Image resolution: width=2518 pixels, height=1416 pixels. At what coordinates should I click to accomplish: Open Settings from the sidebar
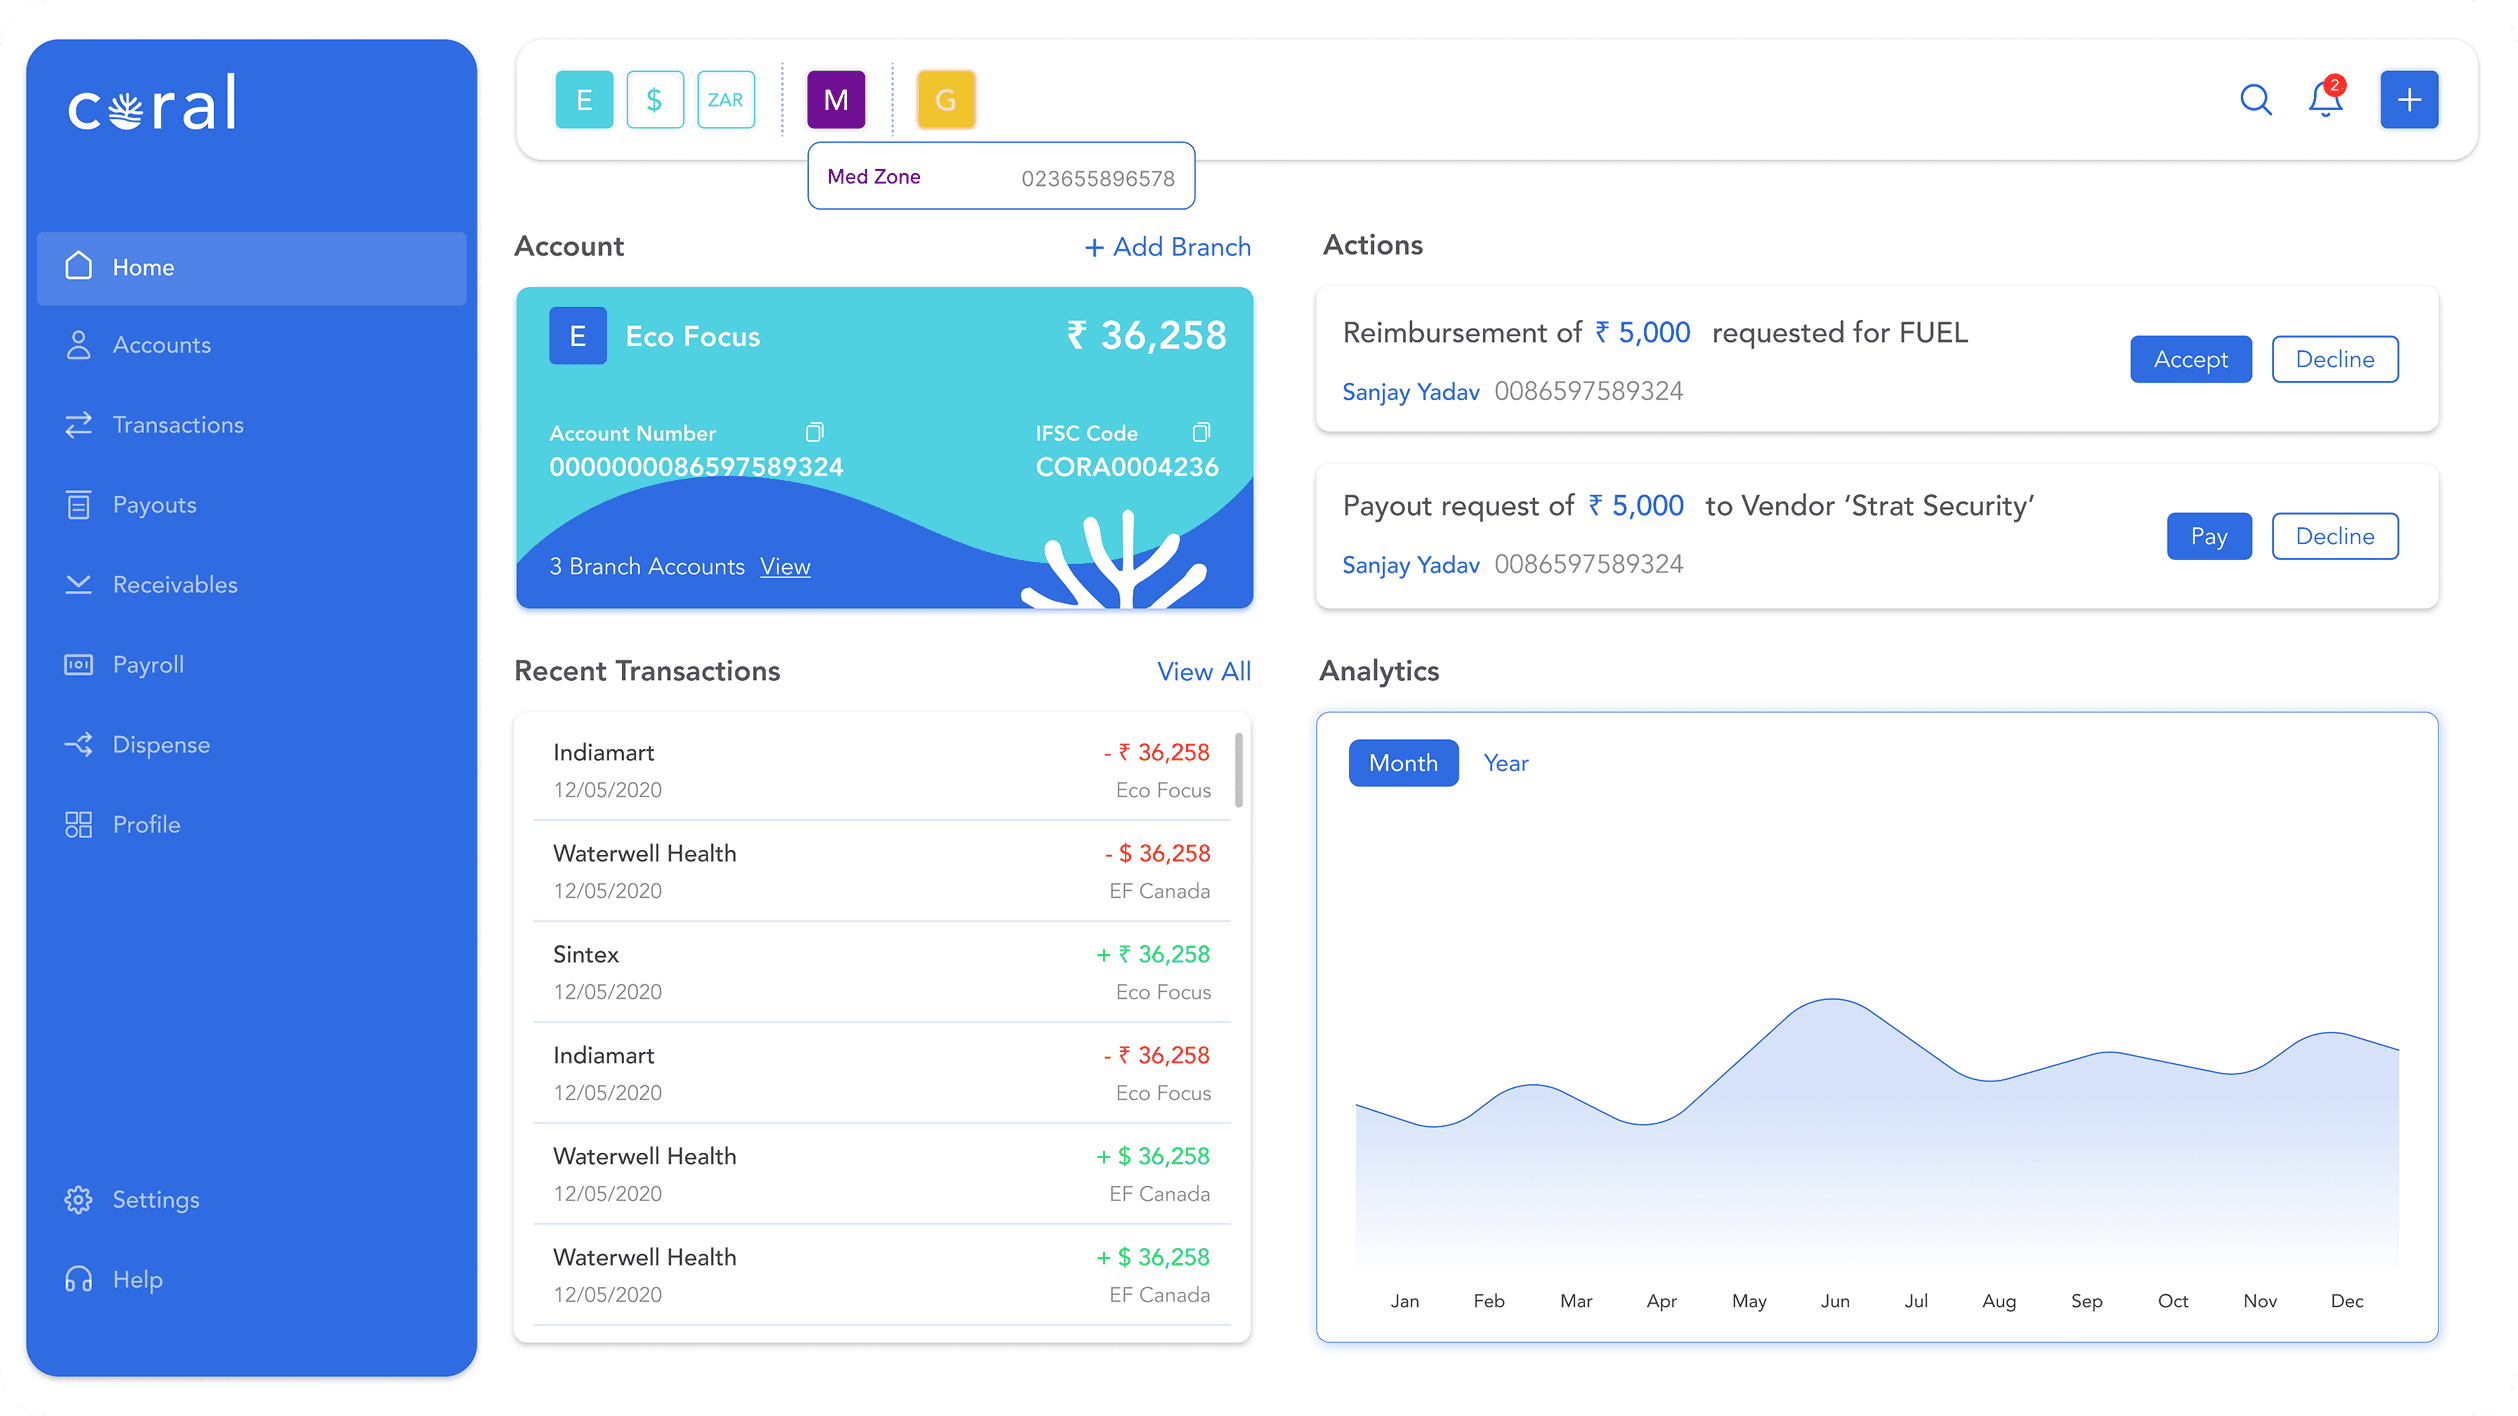coord(155,1200)
